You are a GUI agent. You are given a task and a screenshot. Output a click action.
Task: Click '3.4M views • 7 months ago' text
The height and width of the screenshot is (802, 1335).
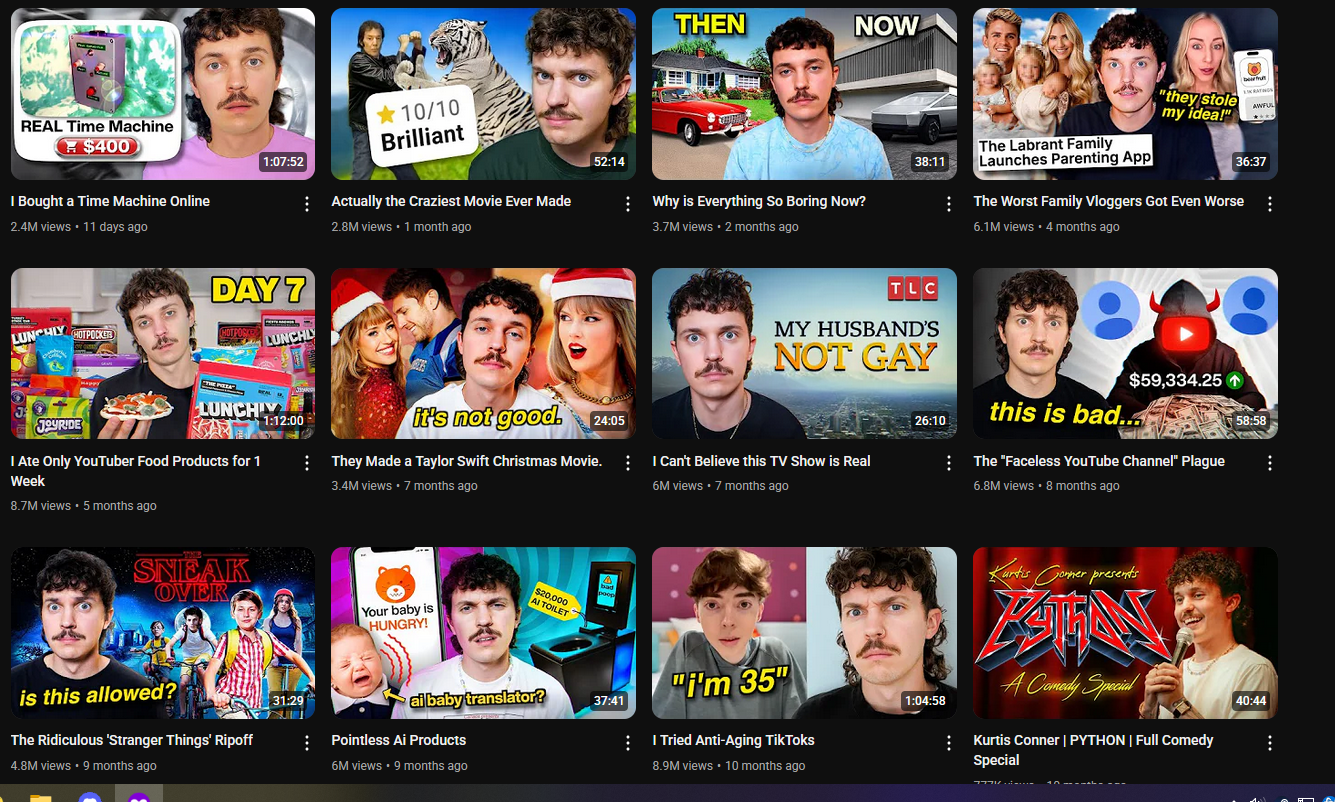(x=405, y=486)
